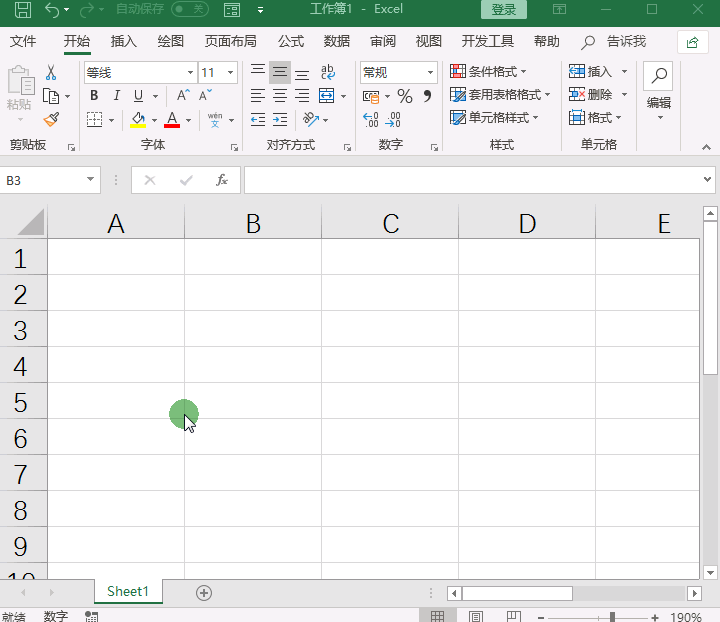
Task: Apply percent style to the cell
Action: (x=405, y=96)
